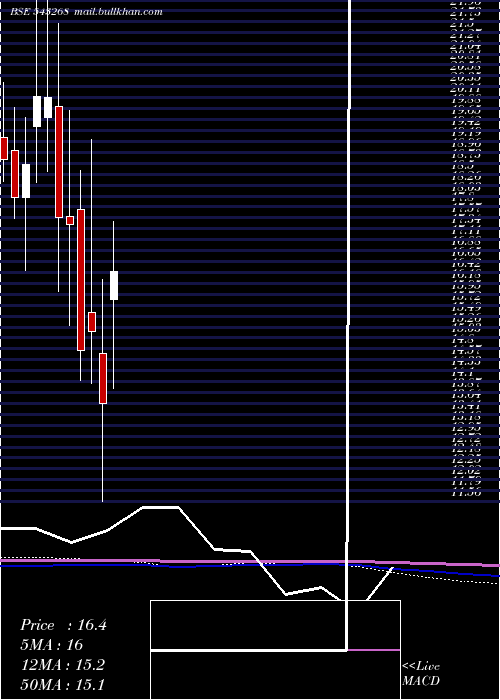The height and width of the screenshot is (700, 500).
Task: Click the 50MA : 15.1 value
Action: (x=62, y=684)
